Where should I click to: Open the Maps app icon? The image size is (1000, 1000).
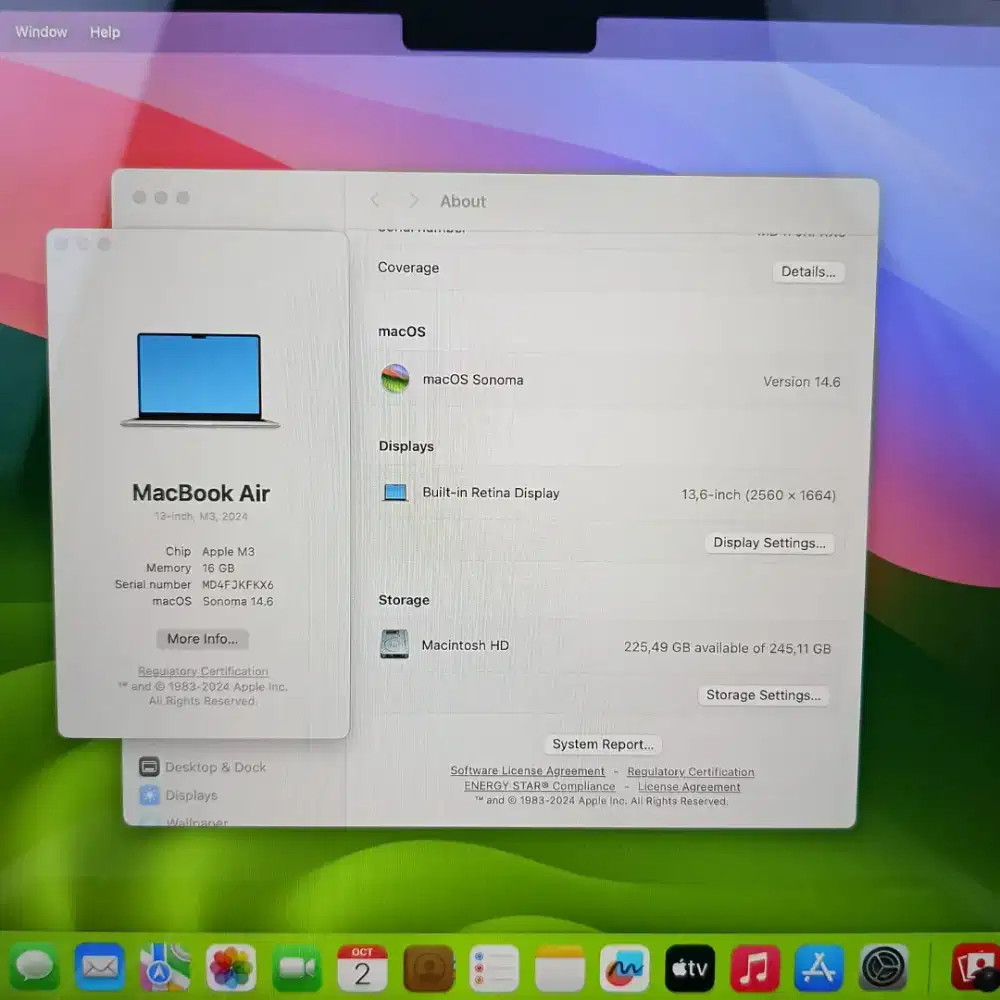point(165,968)
